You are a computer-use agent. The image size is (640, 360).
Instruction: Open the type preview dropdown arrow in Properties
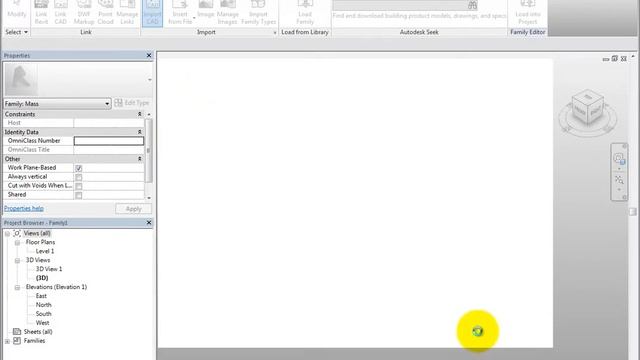click(x=149, y=80)
